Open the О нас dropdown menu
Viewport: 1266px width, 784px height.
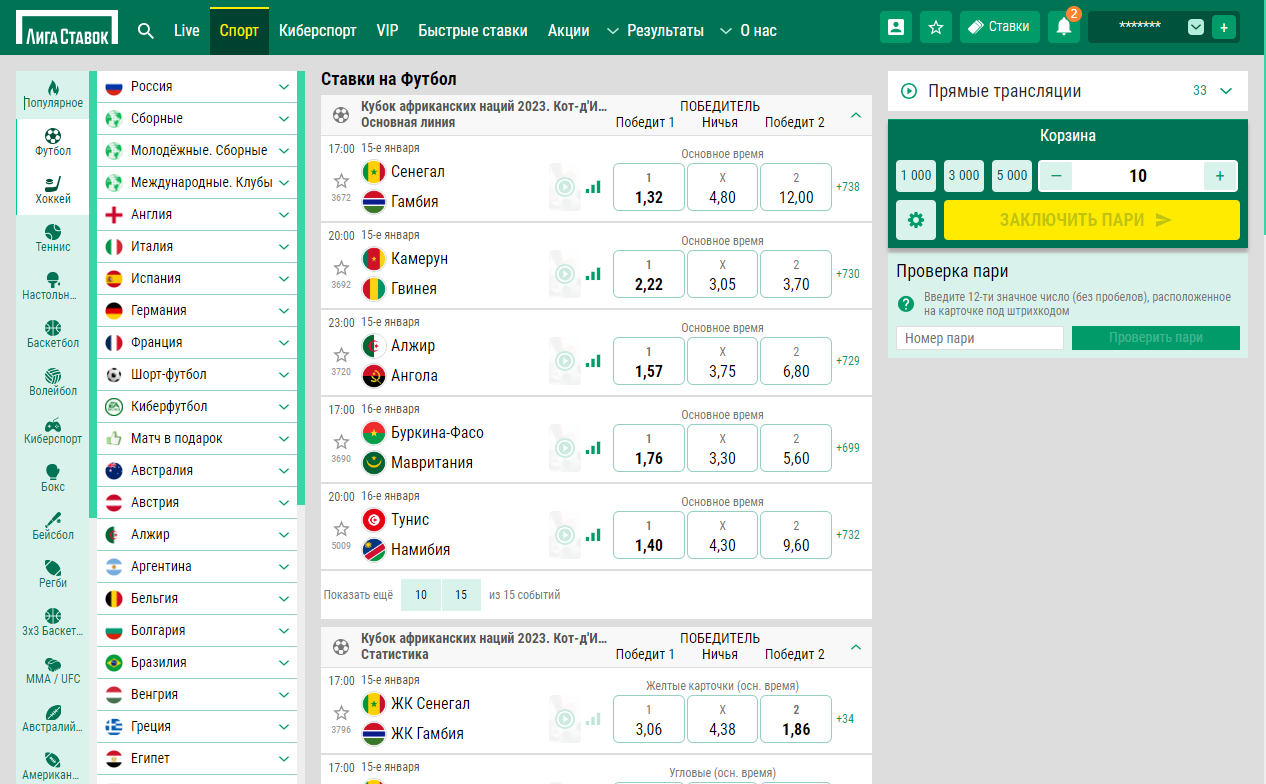pyautogui.click(x=748, y=30)
